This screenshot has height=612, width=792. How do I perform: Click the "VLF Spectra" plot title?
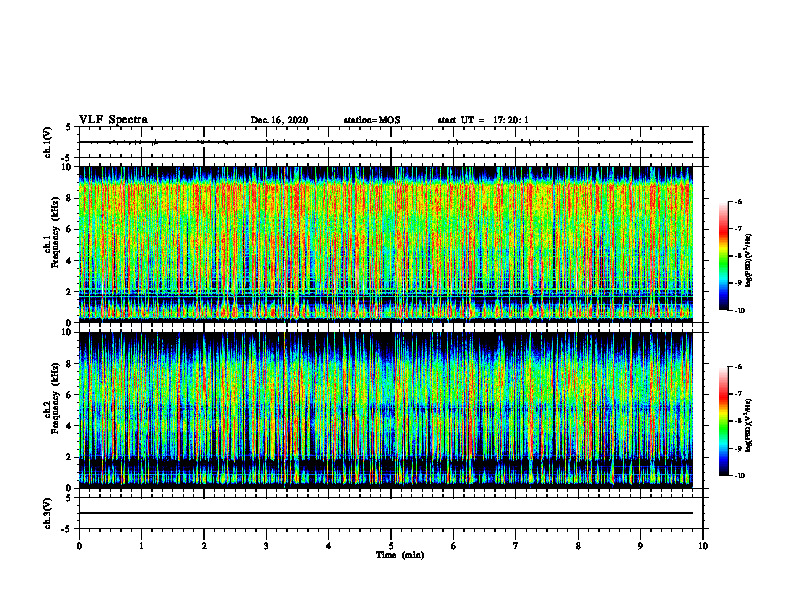coord(114,120)
